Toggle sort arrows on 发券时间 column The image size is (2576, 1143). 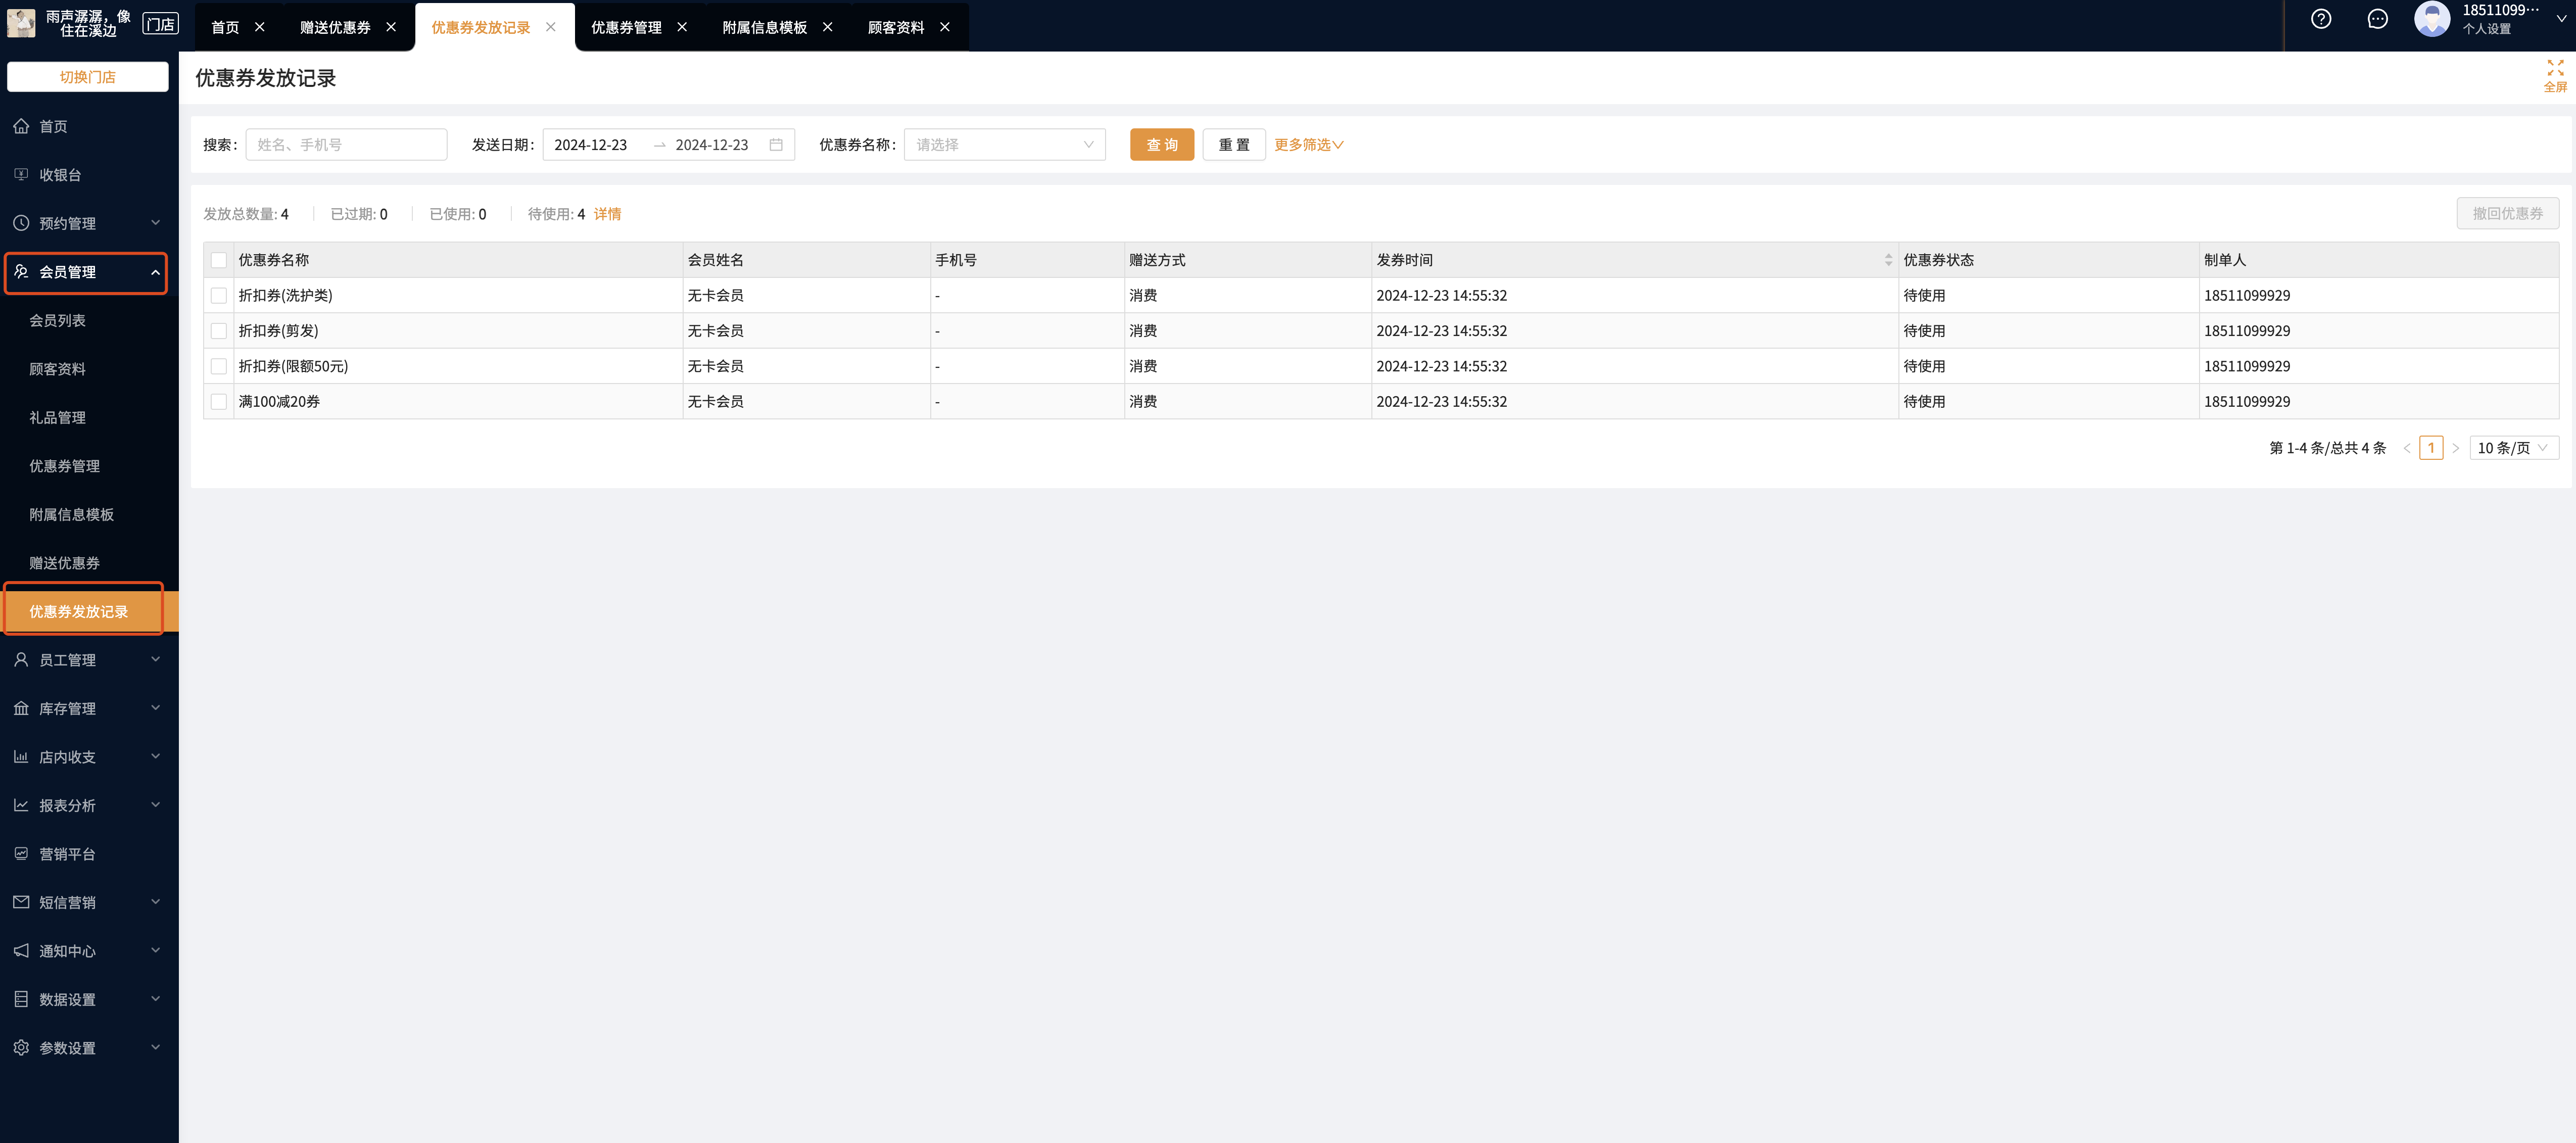tap(1888, 260)
